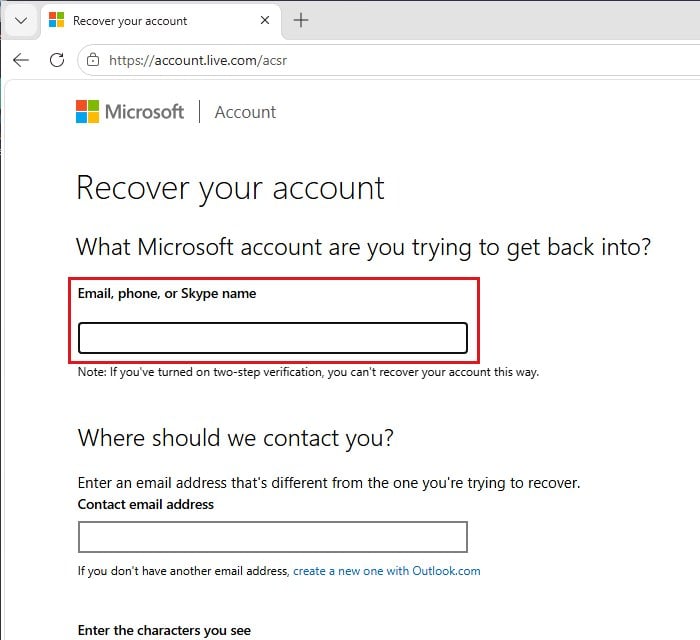This screenshot has height=640, width=700.
Task: Select the two-step verification note text
Action: (x=308, y=372)
